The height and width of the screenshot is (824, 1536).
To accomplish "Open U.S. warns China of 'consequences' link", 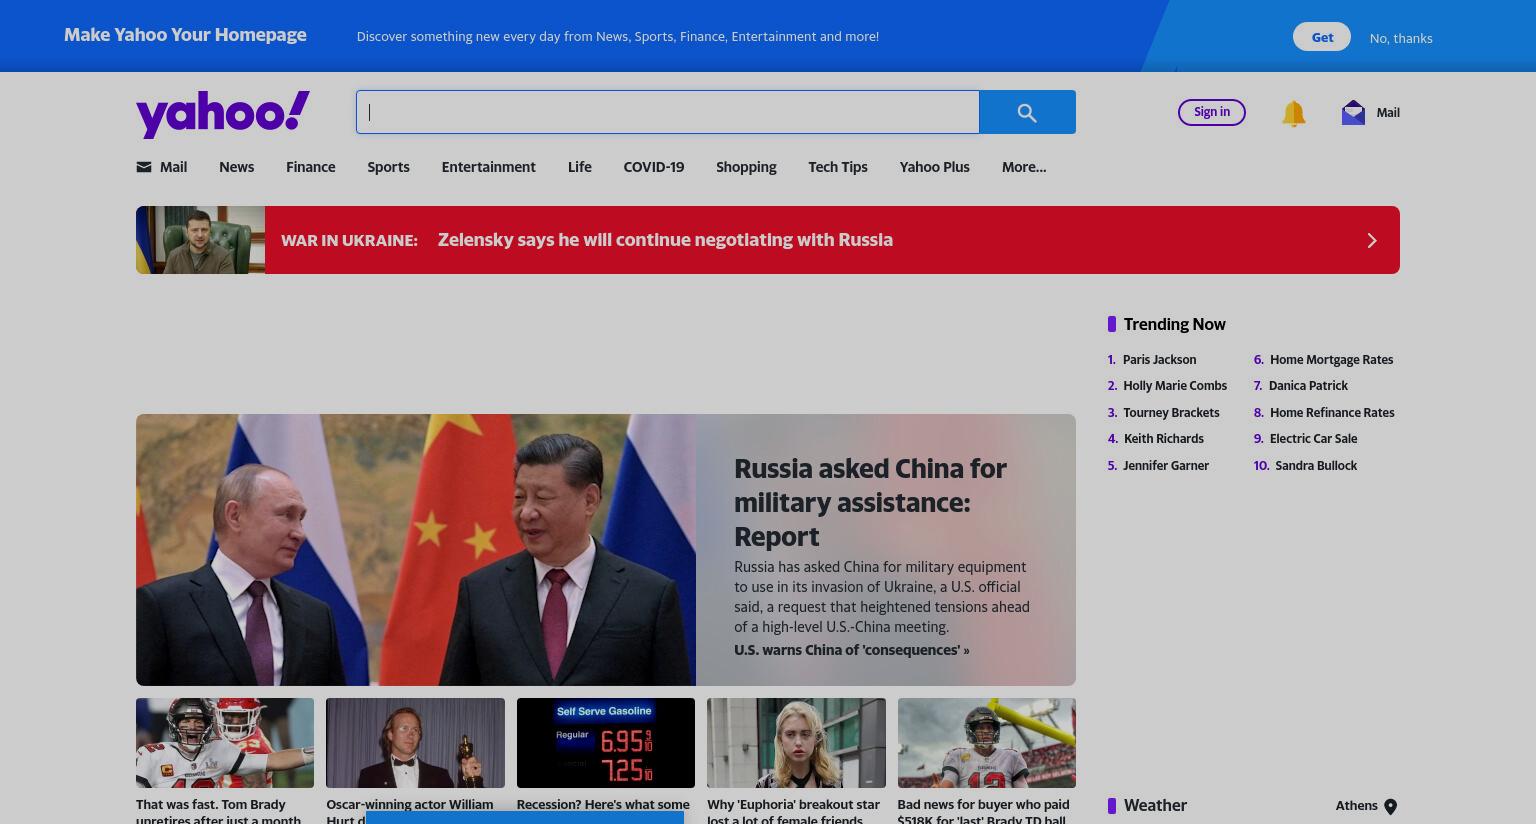I will (x=851, y=650).
